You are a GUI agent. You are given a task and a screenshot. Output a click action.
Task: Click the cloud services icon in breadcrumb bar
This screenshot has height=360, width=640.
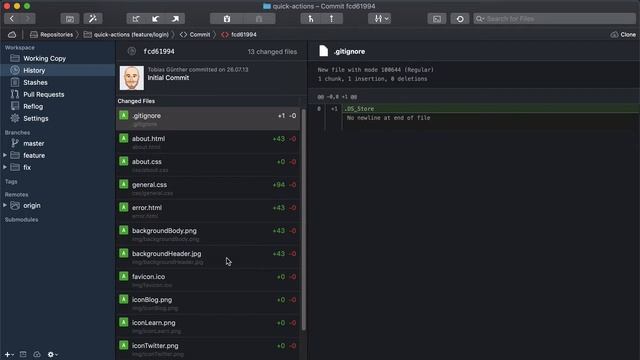(x=12, y=35)
